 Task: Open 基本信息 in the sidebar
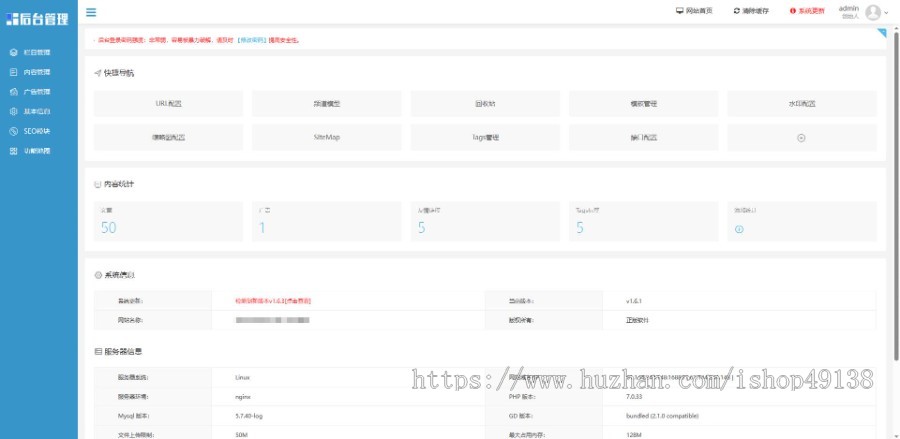[37, 111]
